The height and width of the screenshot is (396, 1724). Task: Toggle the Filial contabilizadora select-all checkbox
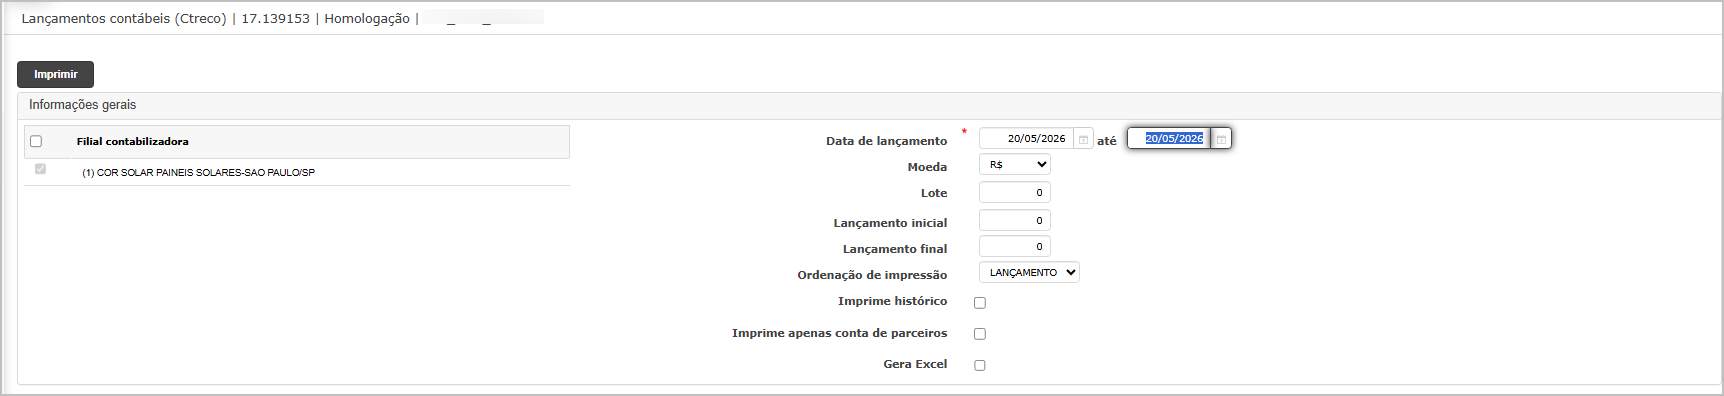tap(36, 141)
